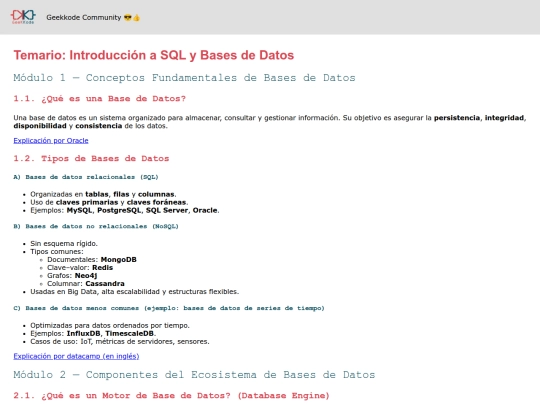The height and width of the screenshot is (405, 540).
Task: Click the '1.1. ¿Qué es una Base de Datos?' heading
Action: (100, 99)
